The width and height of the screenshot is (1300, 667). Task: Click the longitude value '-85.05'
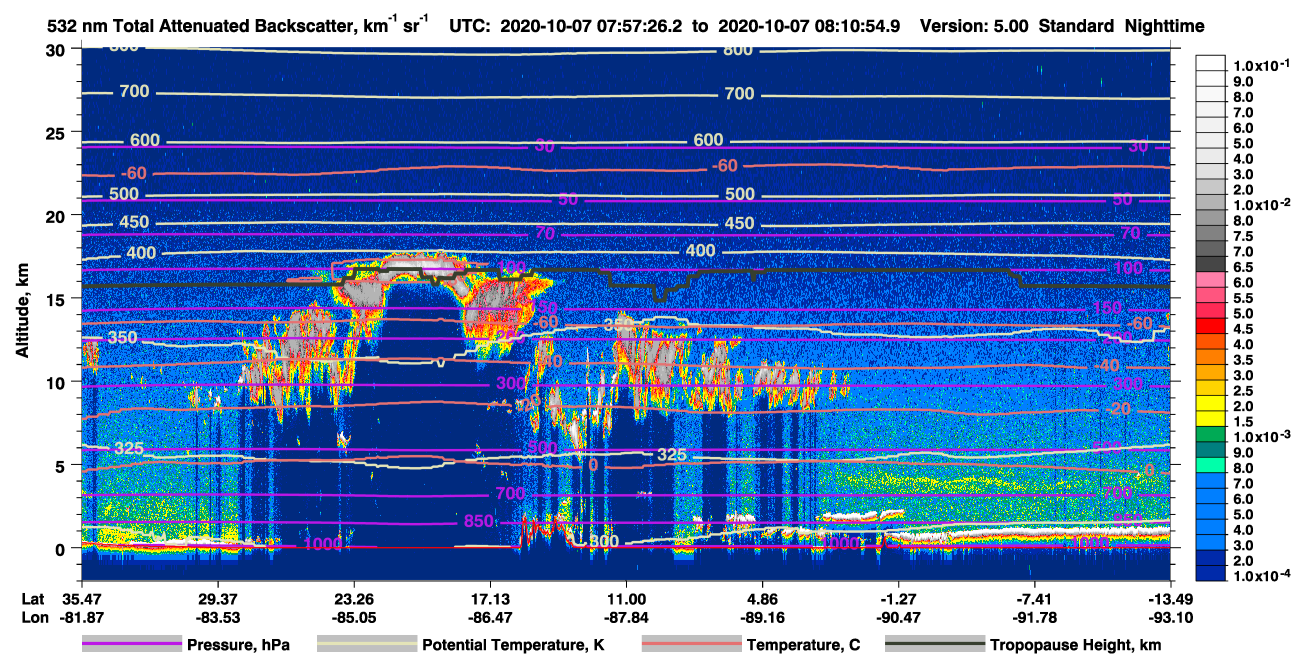pyautogui.click(x=353, y=617)
